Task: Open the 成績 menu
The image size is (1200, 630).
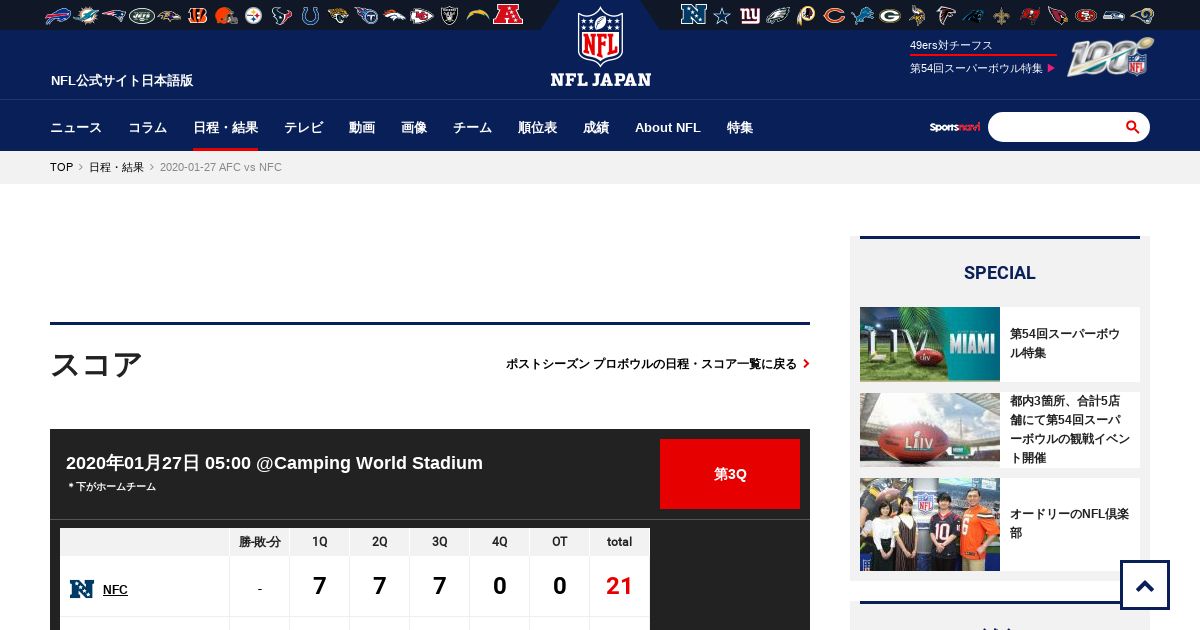Action: click(x=596, y=127)
